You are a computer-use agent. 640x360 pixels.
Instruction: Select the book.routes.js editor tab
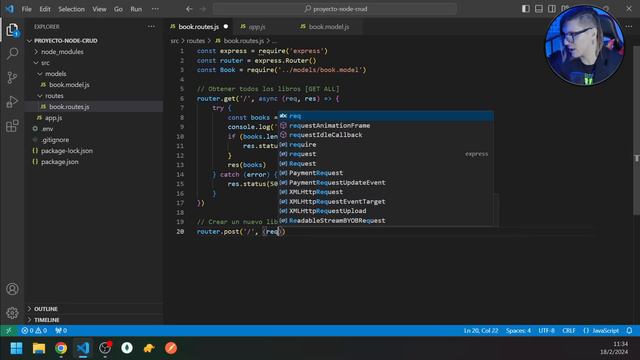click(198, 27)
